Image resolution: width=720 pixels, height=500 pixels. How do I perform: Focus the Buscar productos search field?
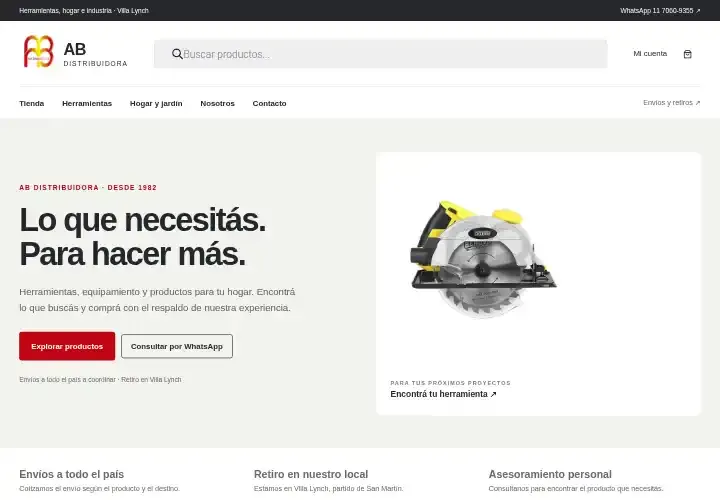tap(381, 54)
